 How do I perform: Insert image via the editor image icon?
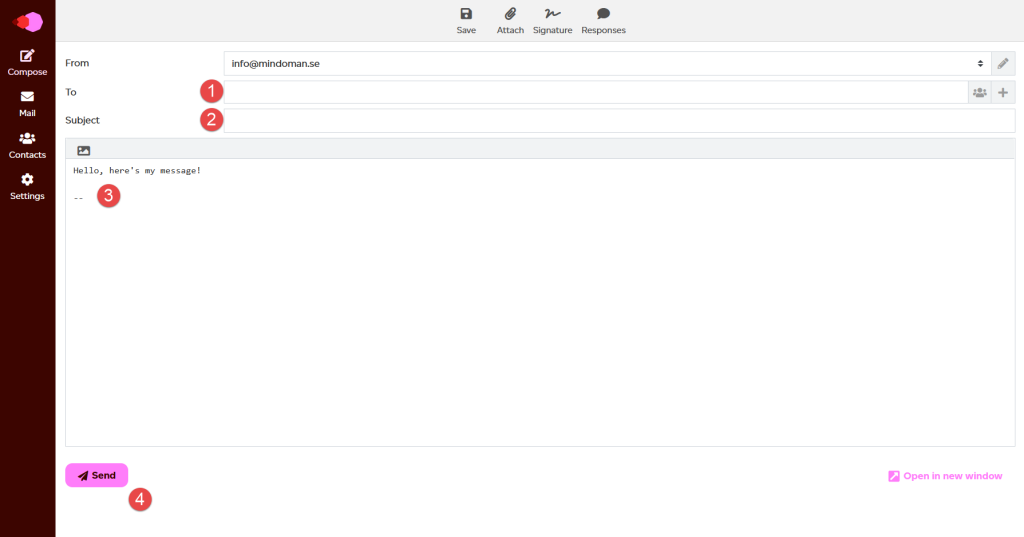coord(84,150)
